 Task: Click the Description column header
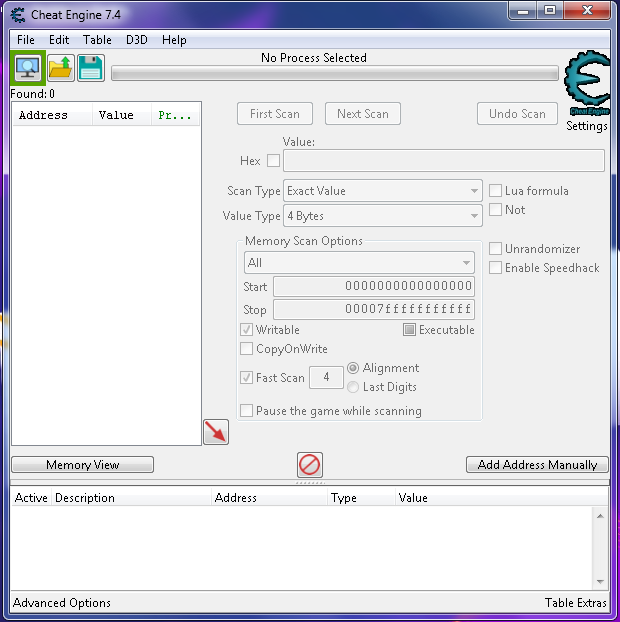[x=131, y=497]
